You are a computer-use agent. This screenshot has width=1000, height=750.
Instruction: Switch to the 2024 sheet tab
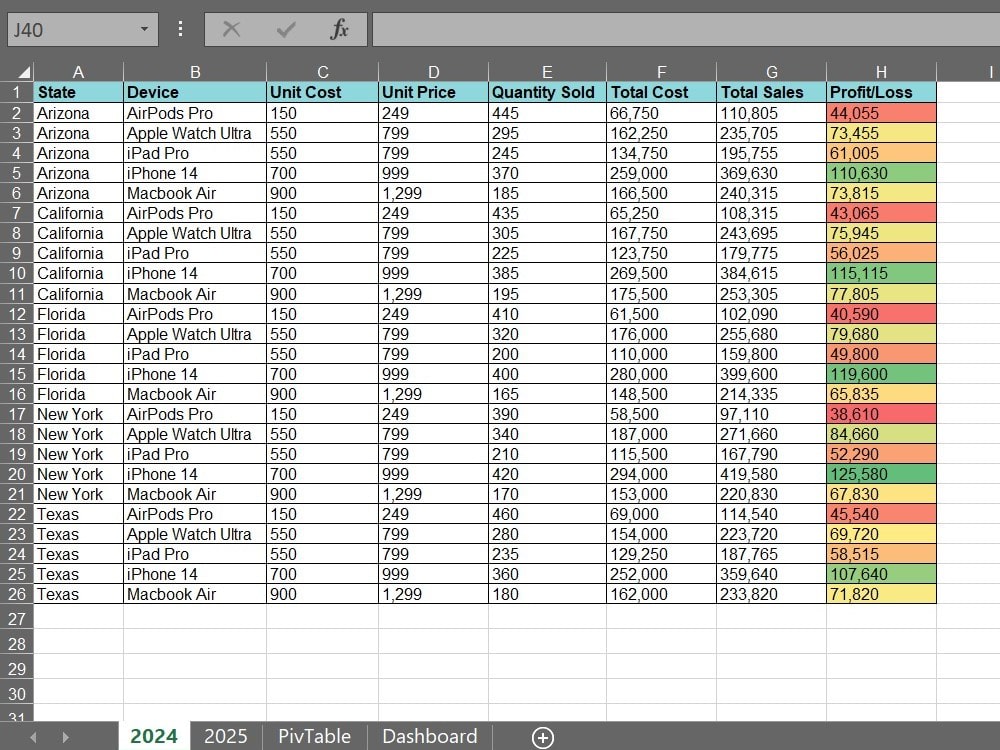click(154, 736)
